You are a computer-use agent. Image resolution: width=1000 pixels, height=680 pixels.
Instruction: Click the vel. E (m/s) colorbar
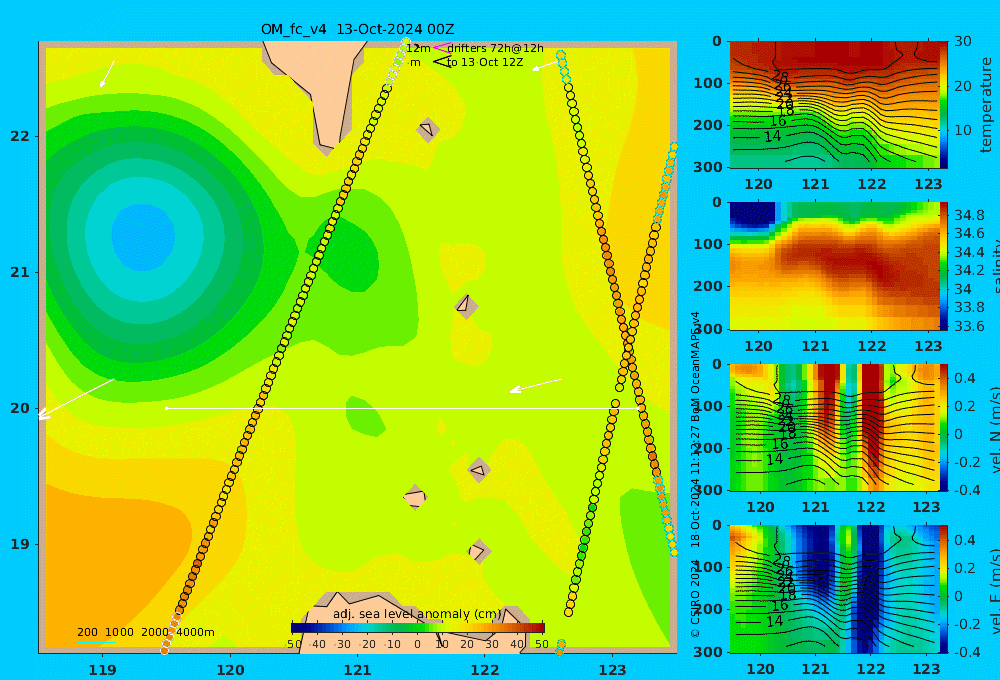tap(944, 589)
